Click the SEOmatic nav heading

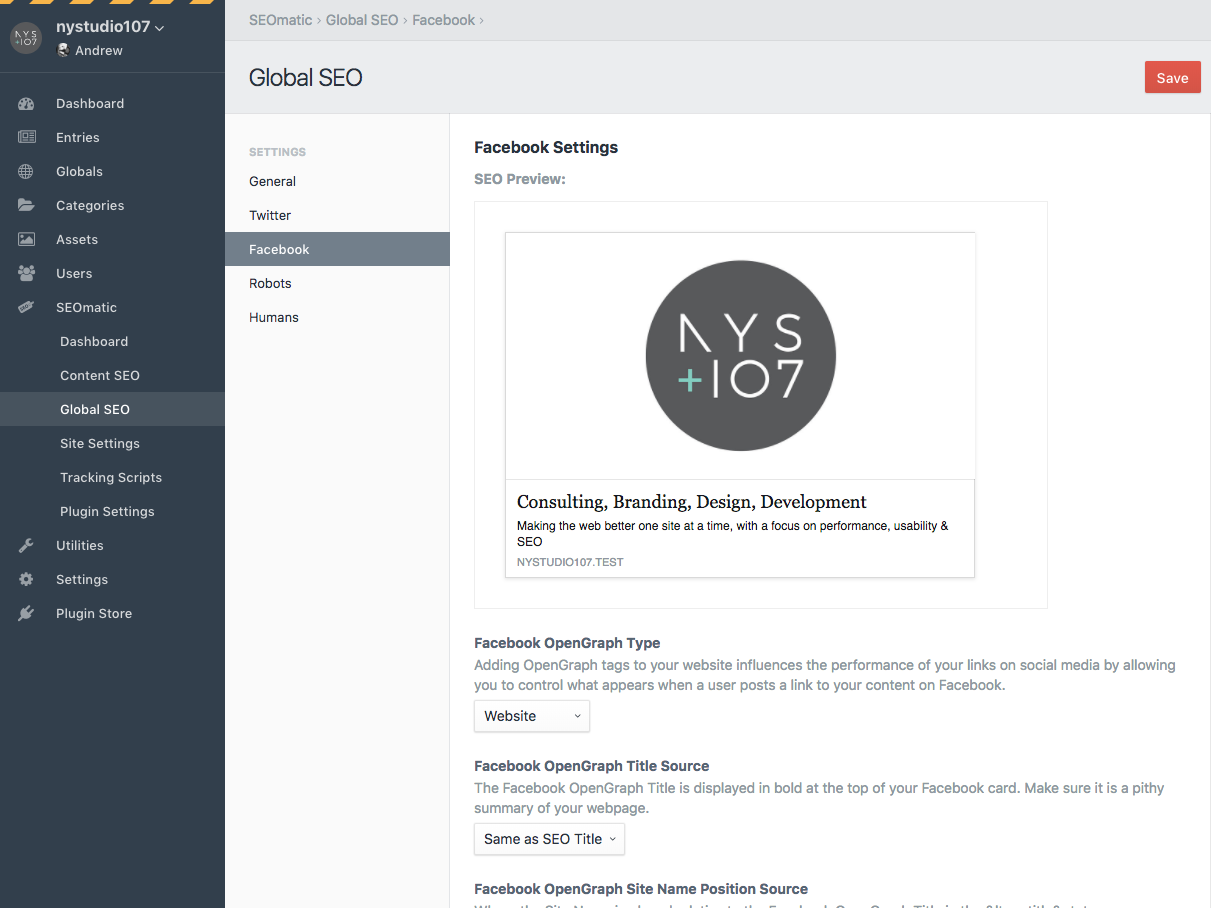coord(86,307)
